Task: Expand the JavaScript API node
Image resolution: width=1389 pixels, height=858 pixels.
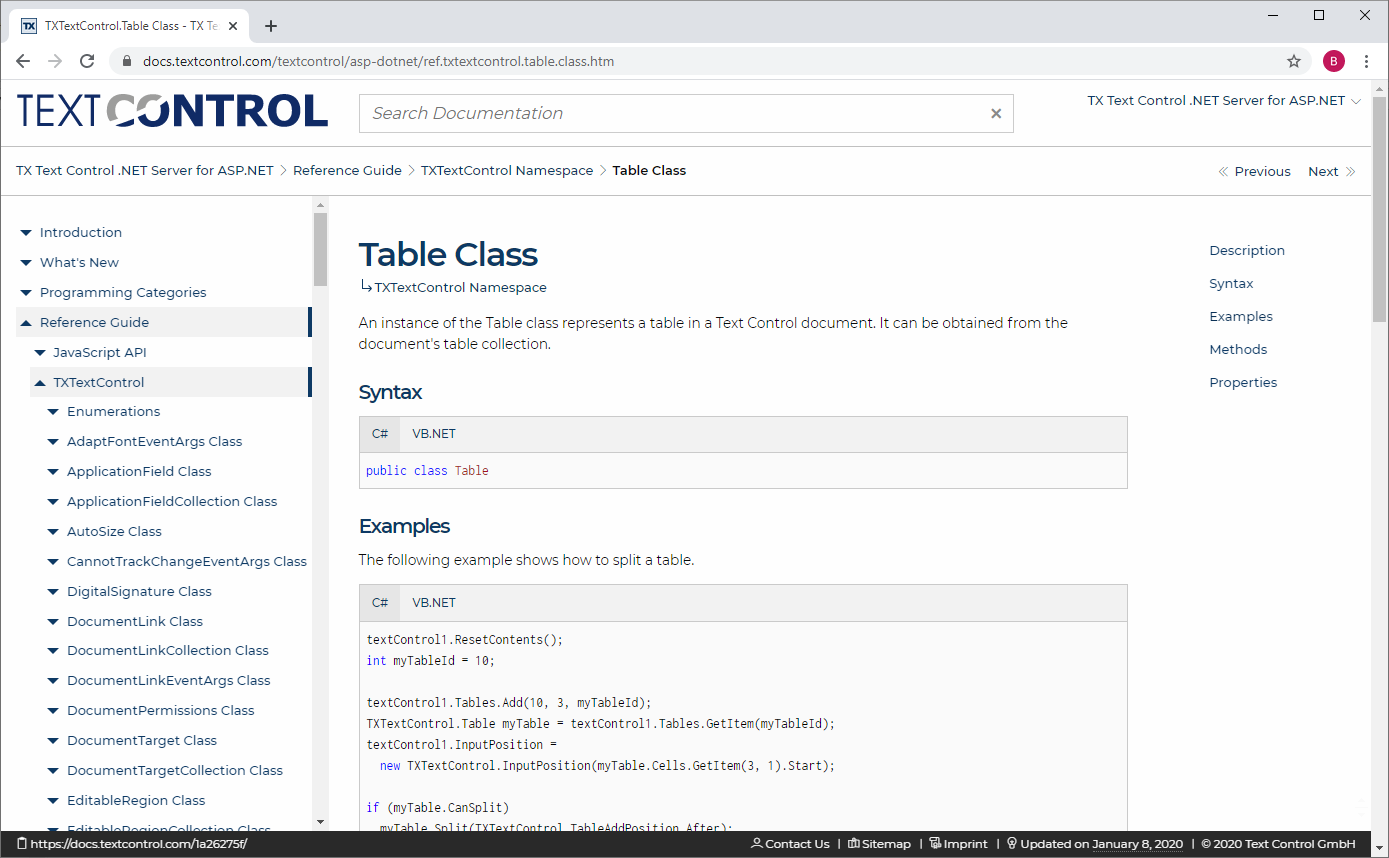Action: click(x=40, y=353)
